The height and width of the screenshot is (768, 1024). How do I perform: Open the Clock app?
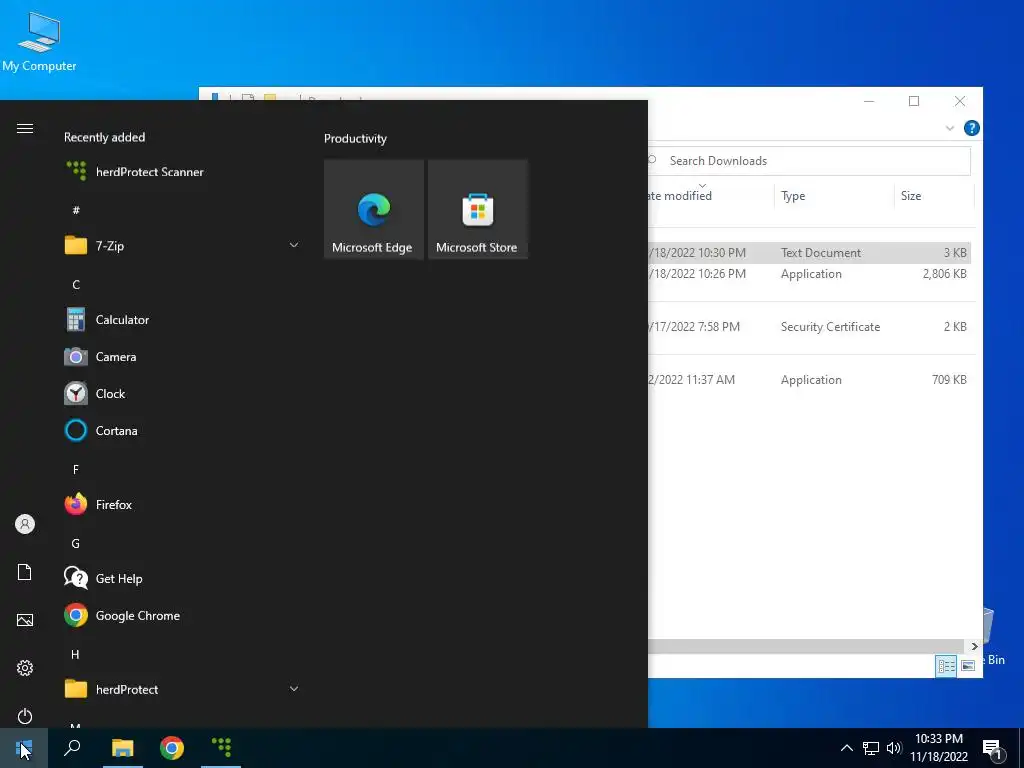[x=95, y=394]
